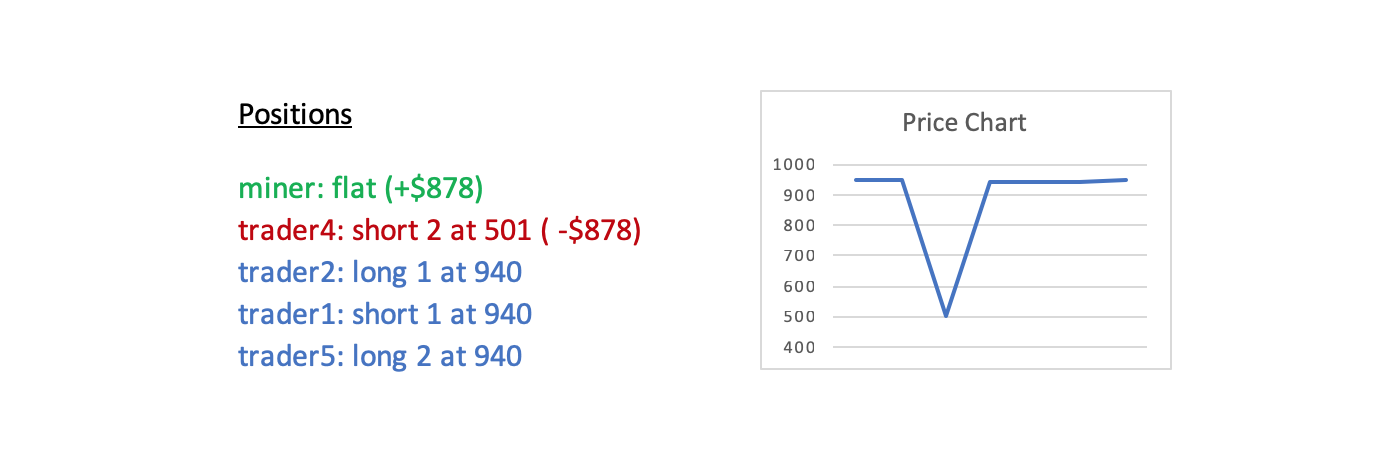The height and width of the screenshot is (460, 1400).
Task: Click the Positions heading
Action: tap(295, 115)
